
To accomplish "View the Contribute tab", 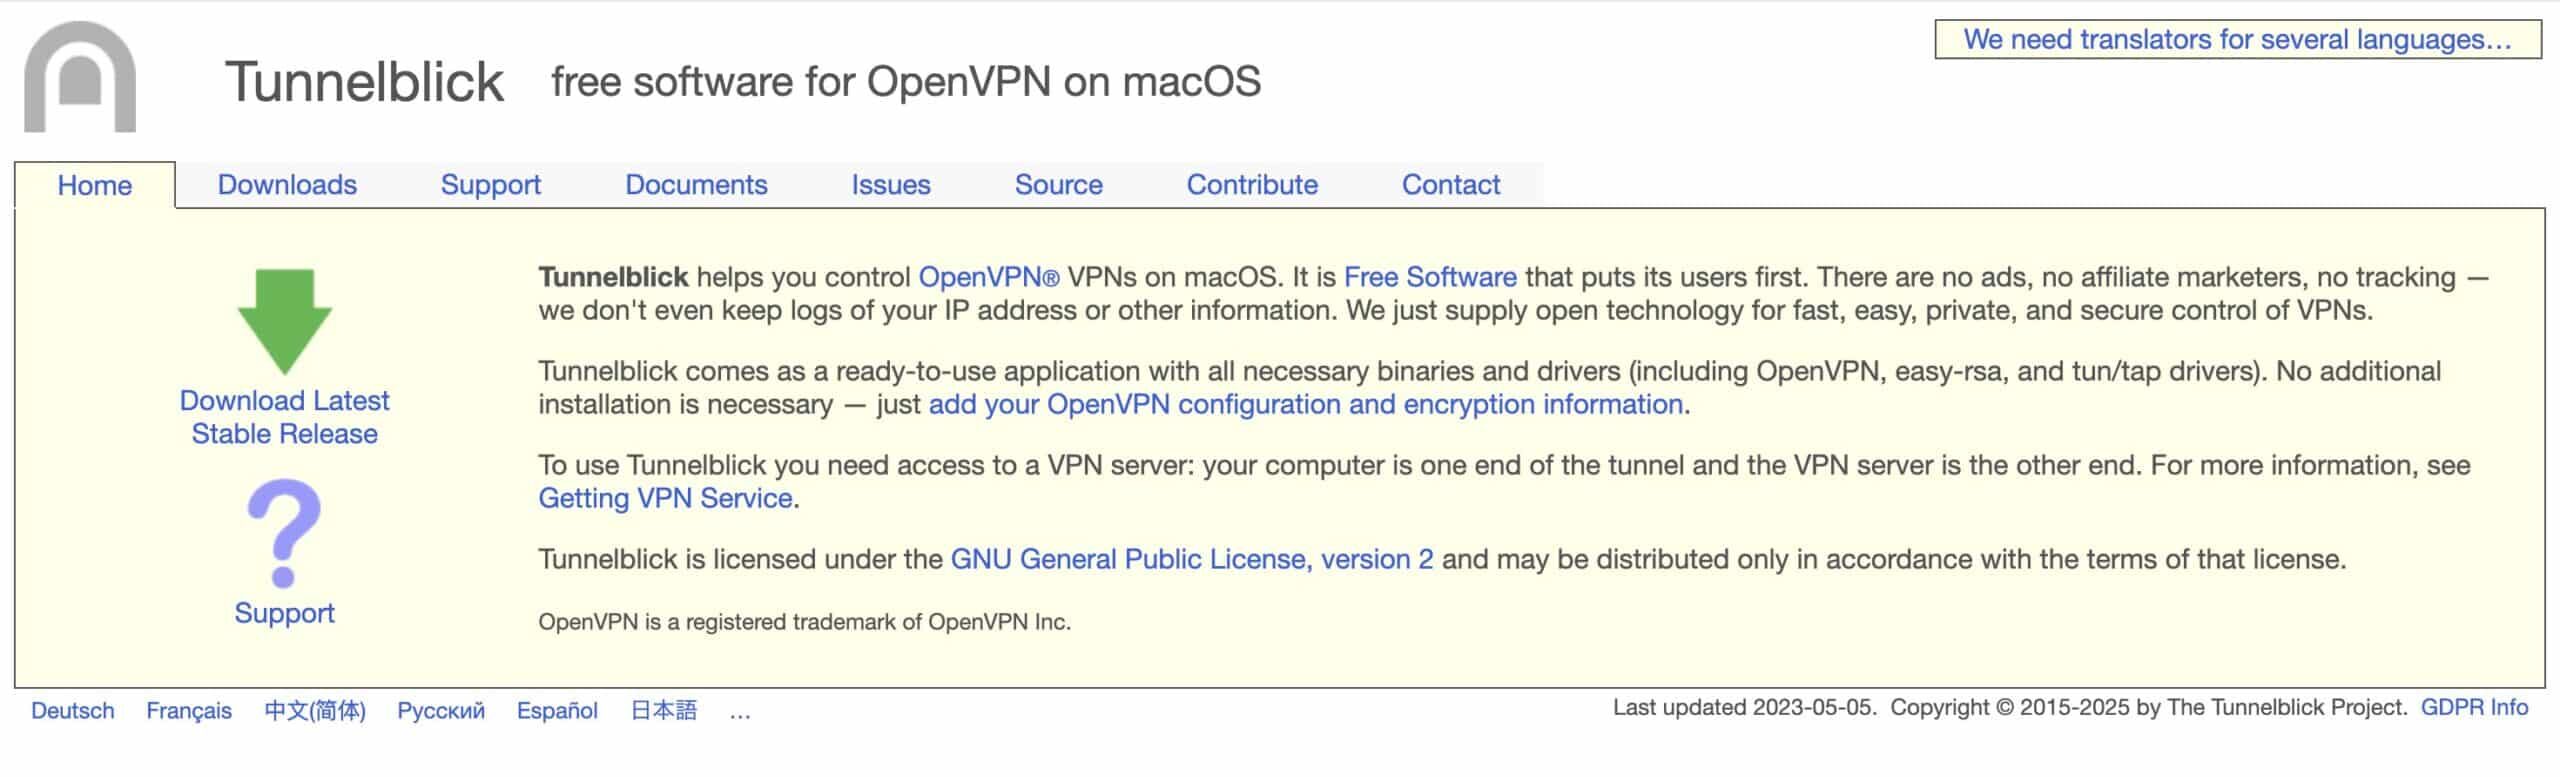I will point(1252,185).
